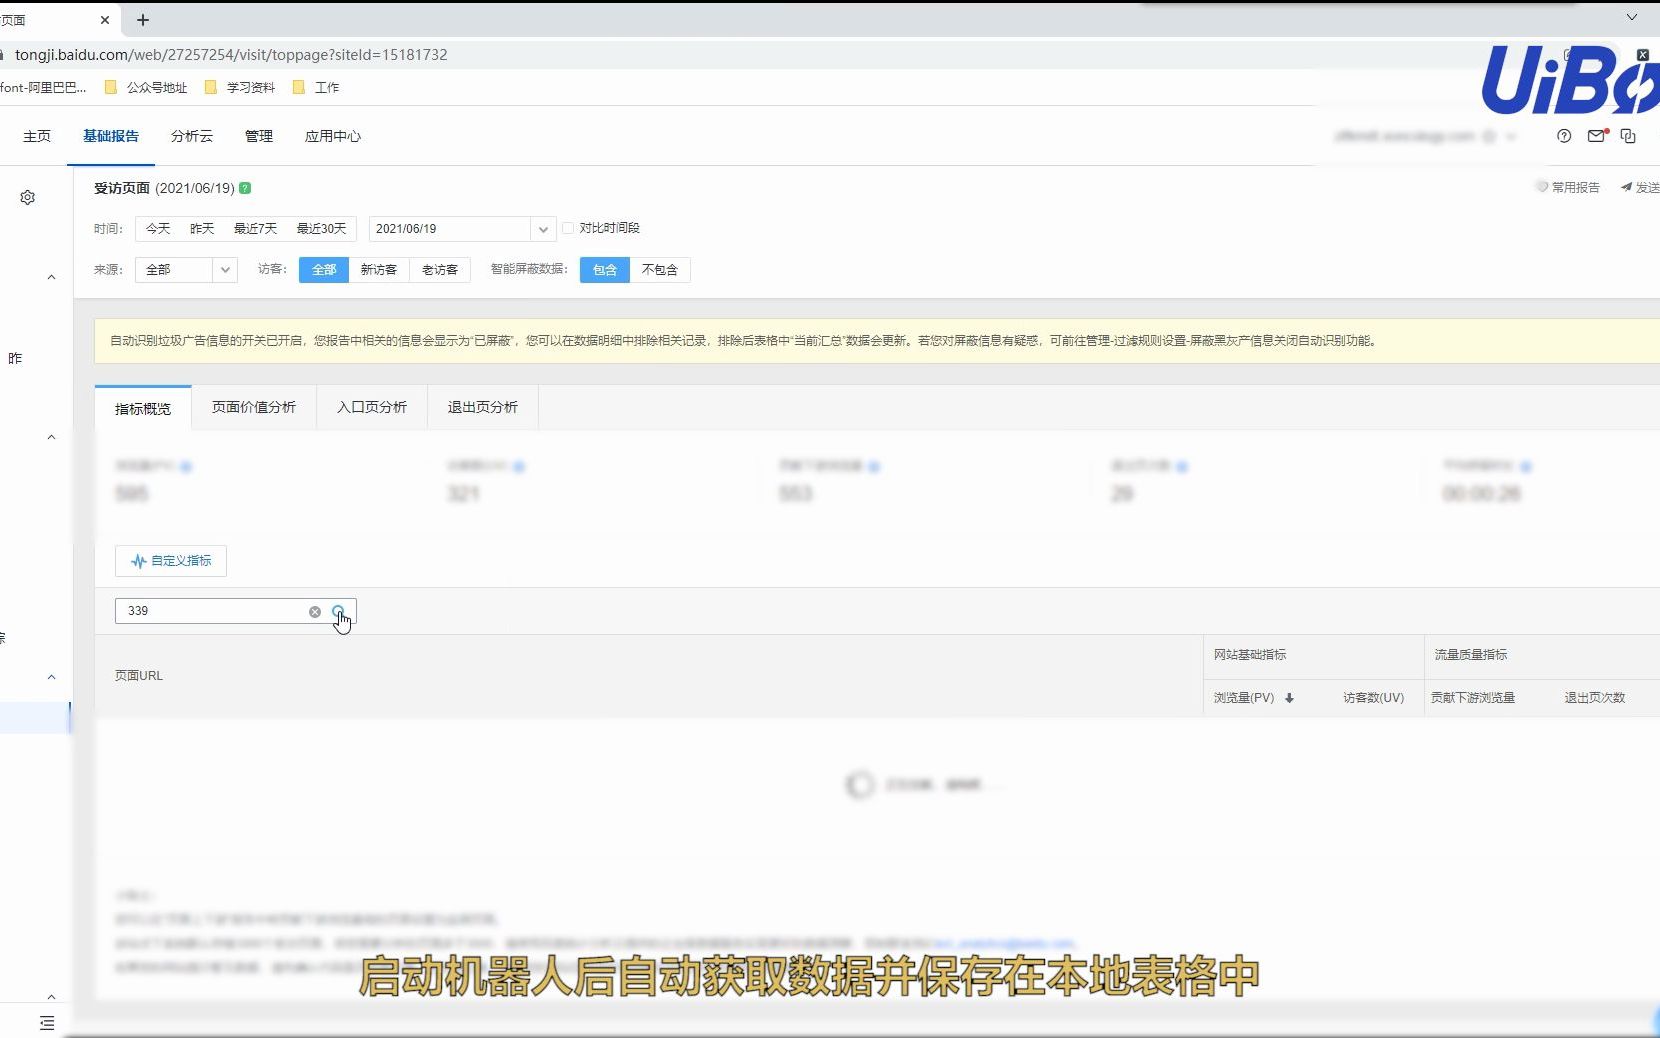This screenshot has width=1660, height=1038.
Task: Click the copy pages icon in top bar
Action: pos(1629,136)
